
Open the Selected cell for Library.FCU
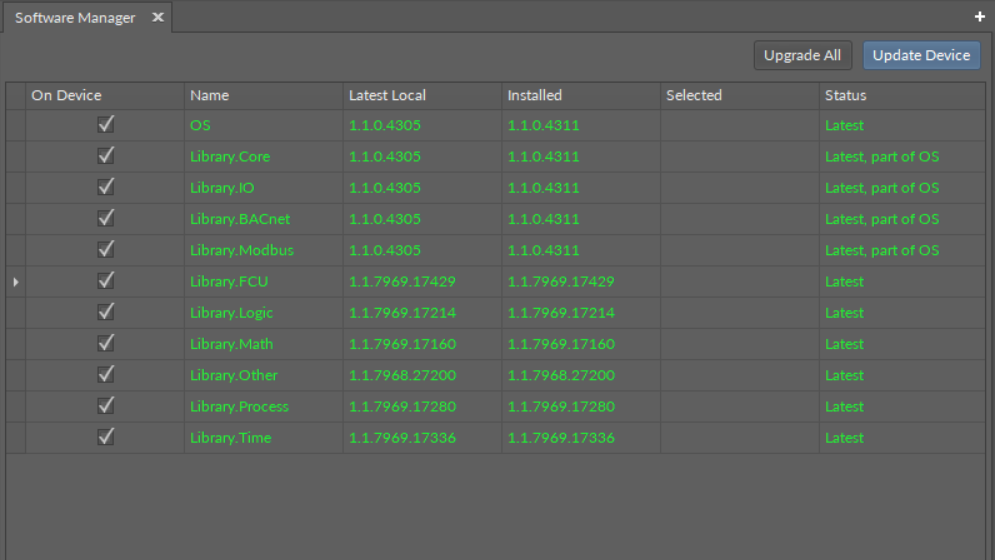click(739, 282)
